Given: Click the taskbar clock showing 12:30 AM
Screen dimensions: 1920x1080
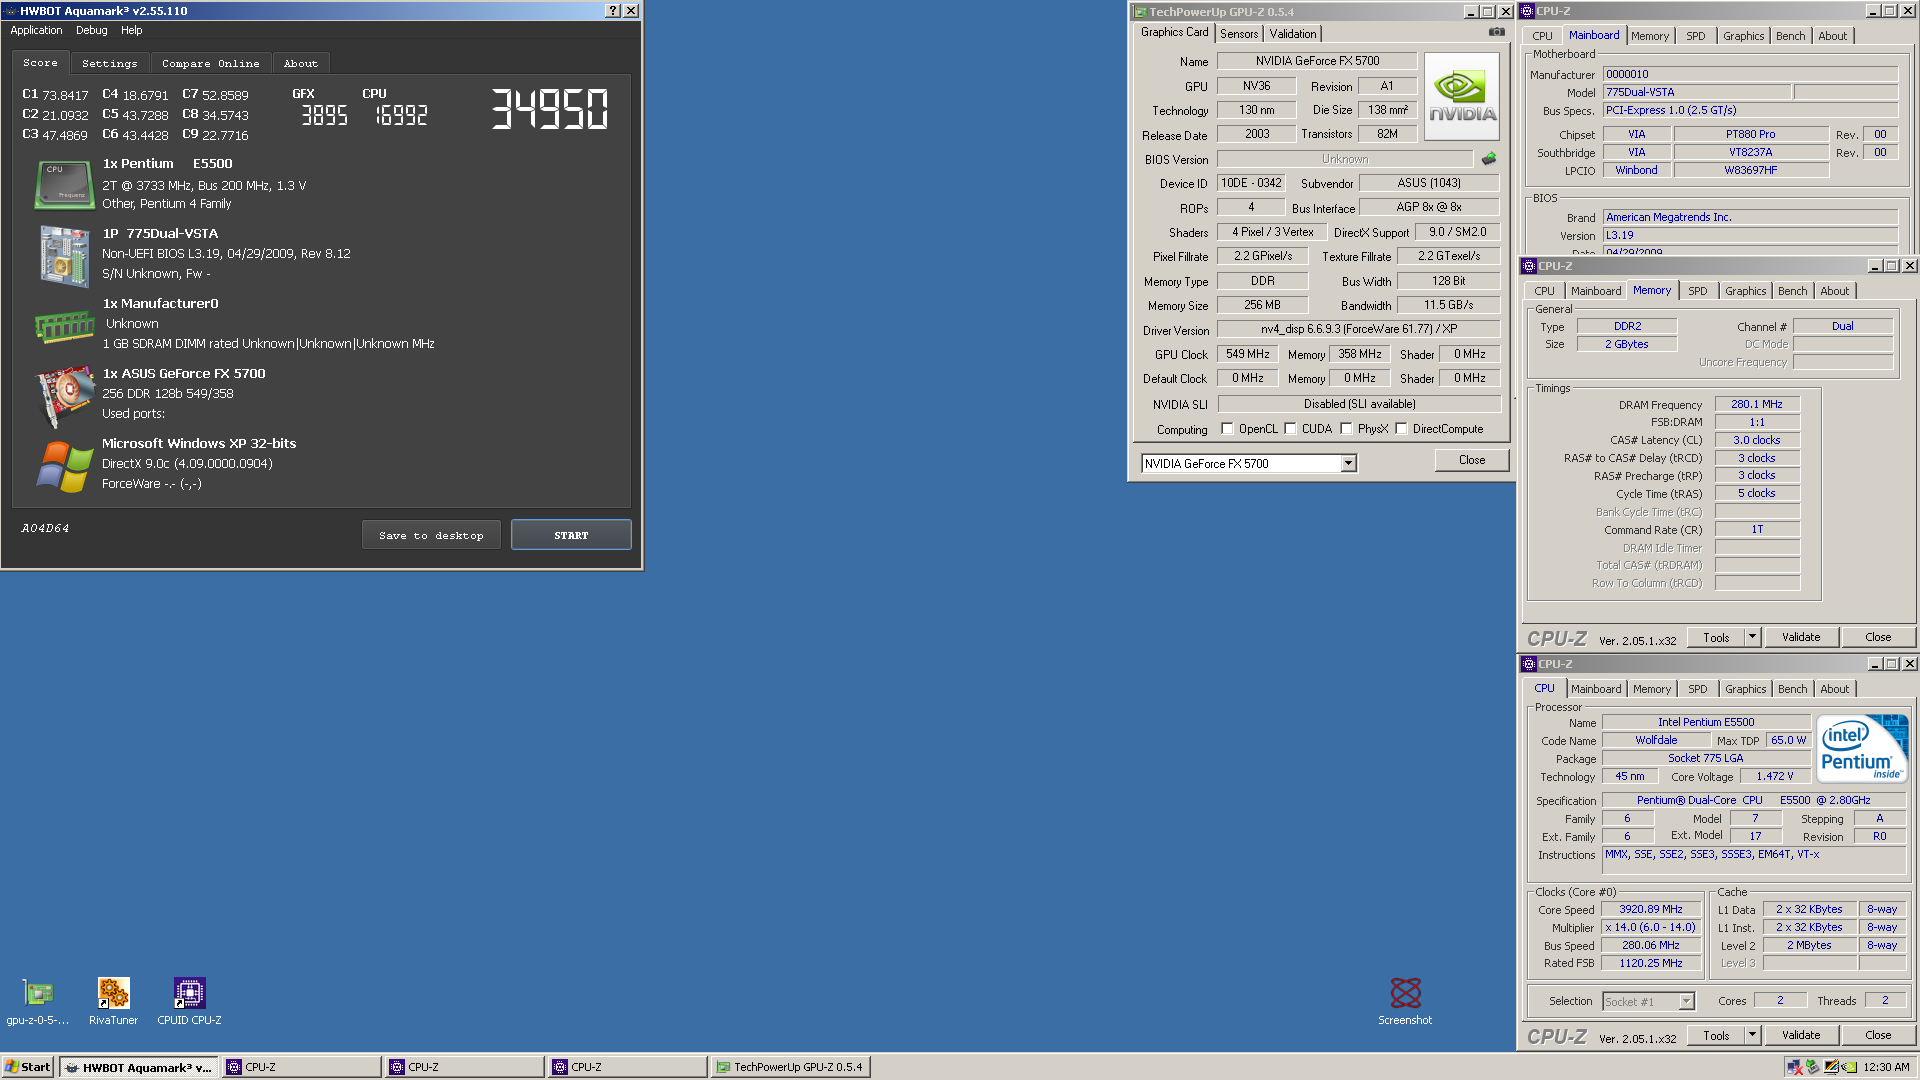Looking at the screenshot, I should point(1886,1067).
